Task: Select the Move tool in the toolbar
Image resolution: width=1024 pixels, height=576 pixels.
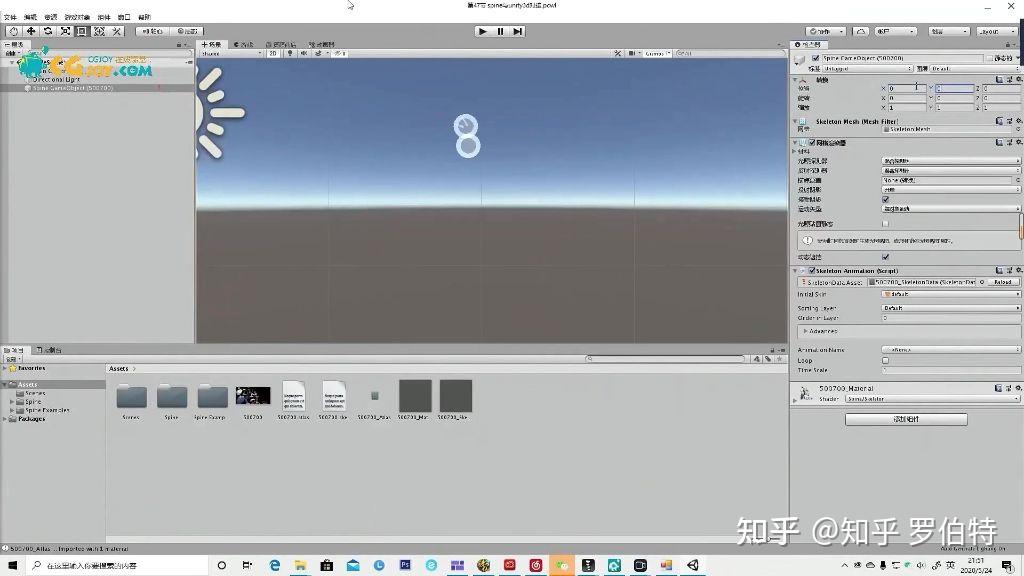Action: coord(31,31)
